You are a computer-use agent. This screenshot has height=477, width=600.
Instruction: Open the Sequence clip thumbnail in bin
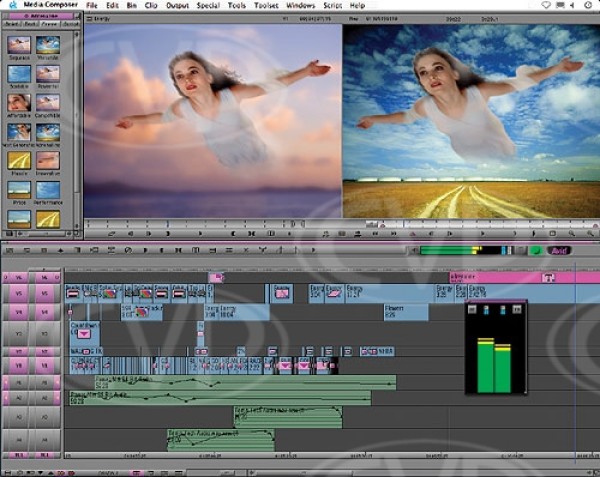click(19, 44)
